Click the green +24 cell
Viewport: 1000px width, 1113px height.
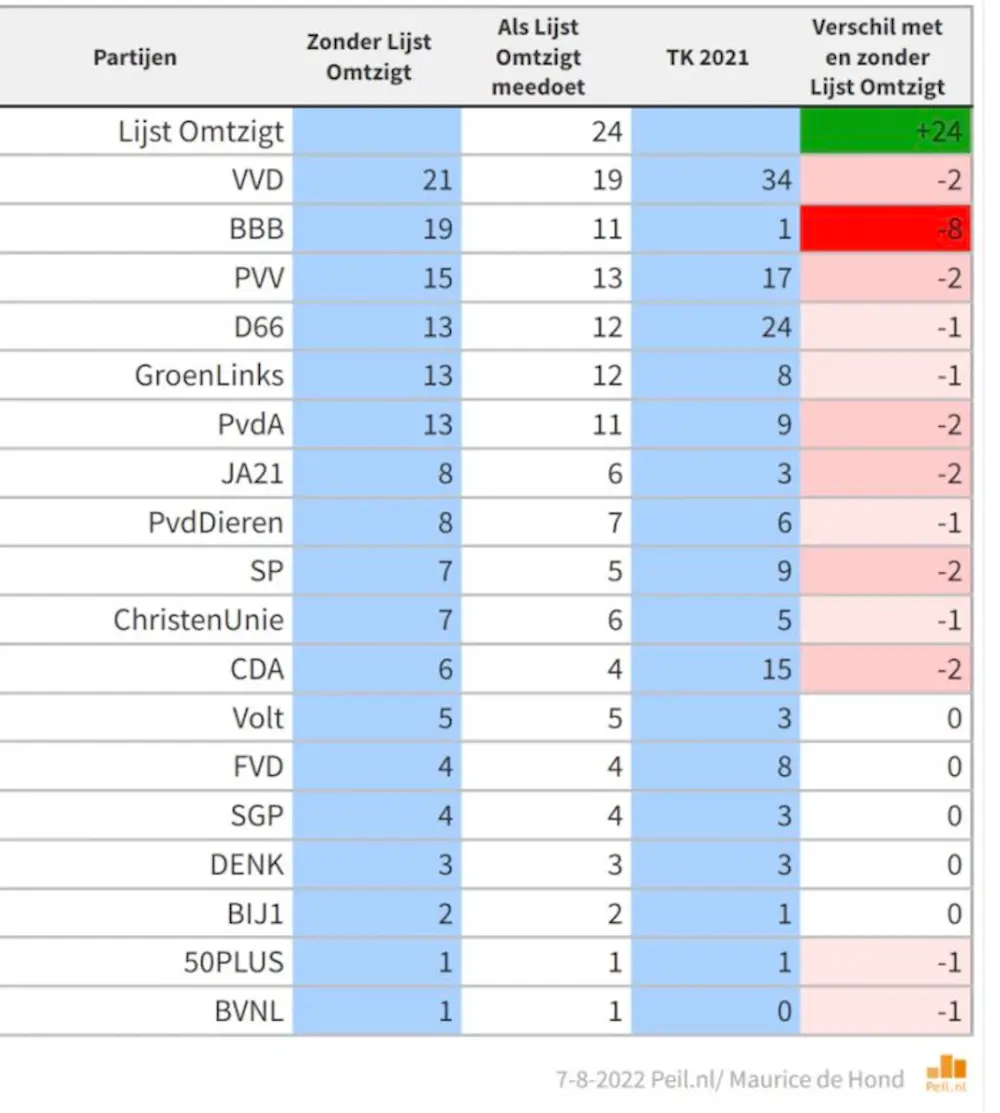(x=886, y=131)
